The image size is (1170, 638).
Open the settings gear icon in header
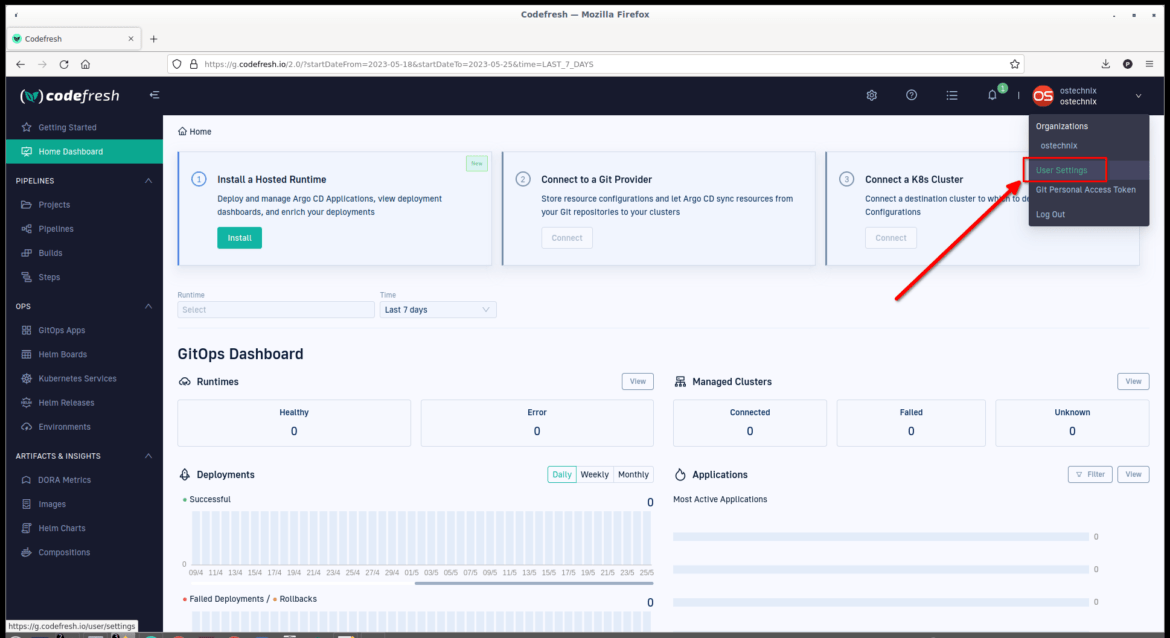tap(872, 96)
